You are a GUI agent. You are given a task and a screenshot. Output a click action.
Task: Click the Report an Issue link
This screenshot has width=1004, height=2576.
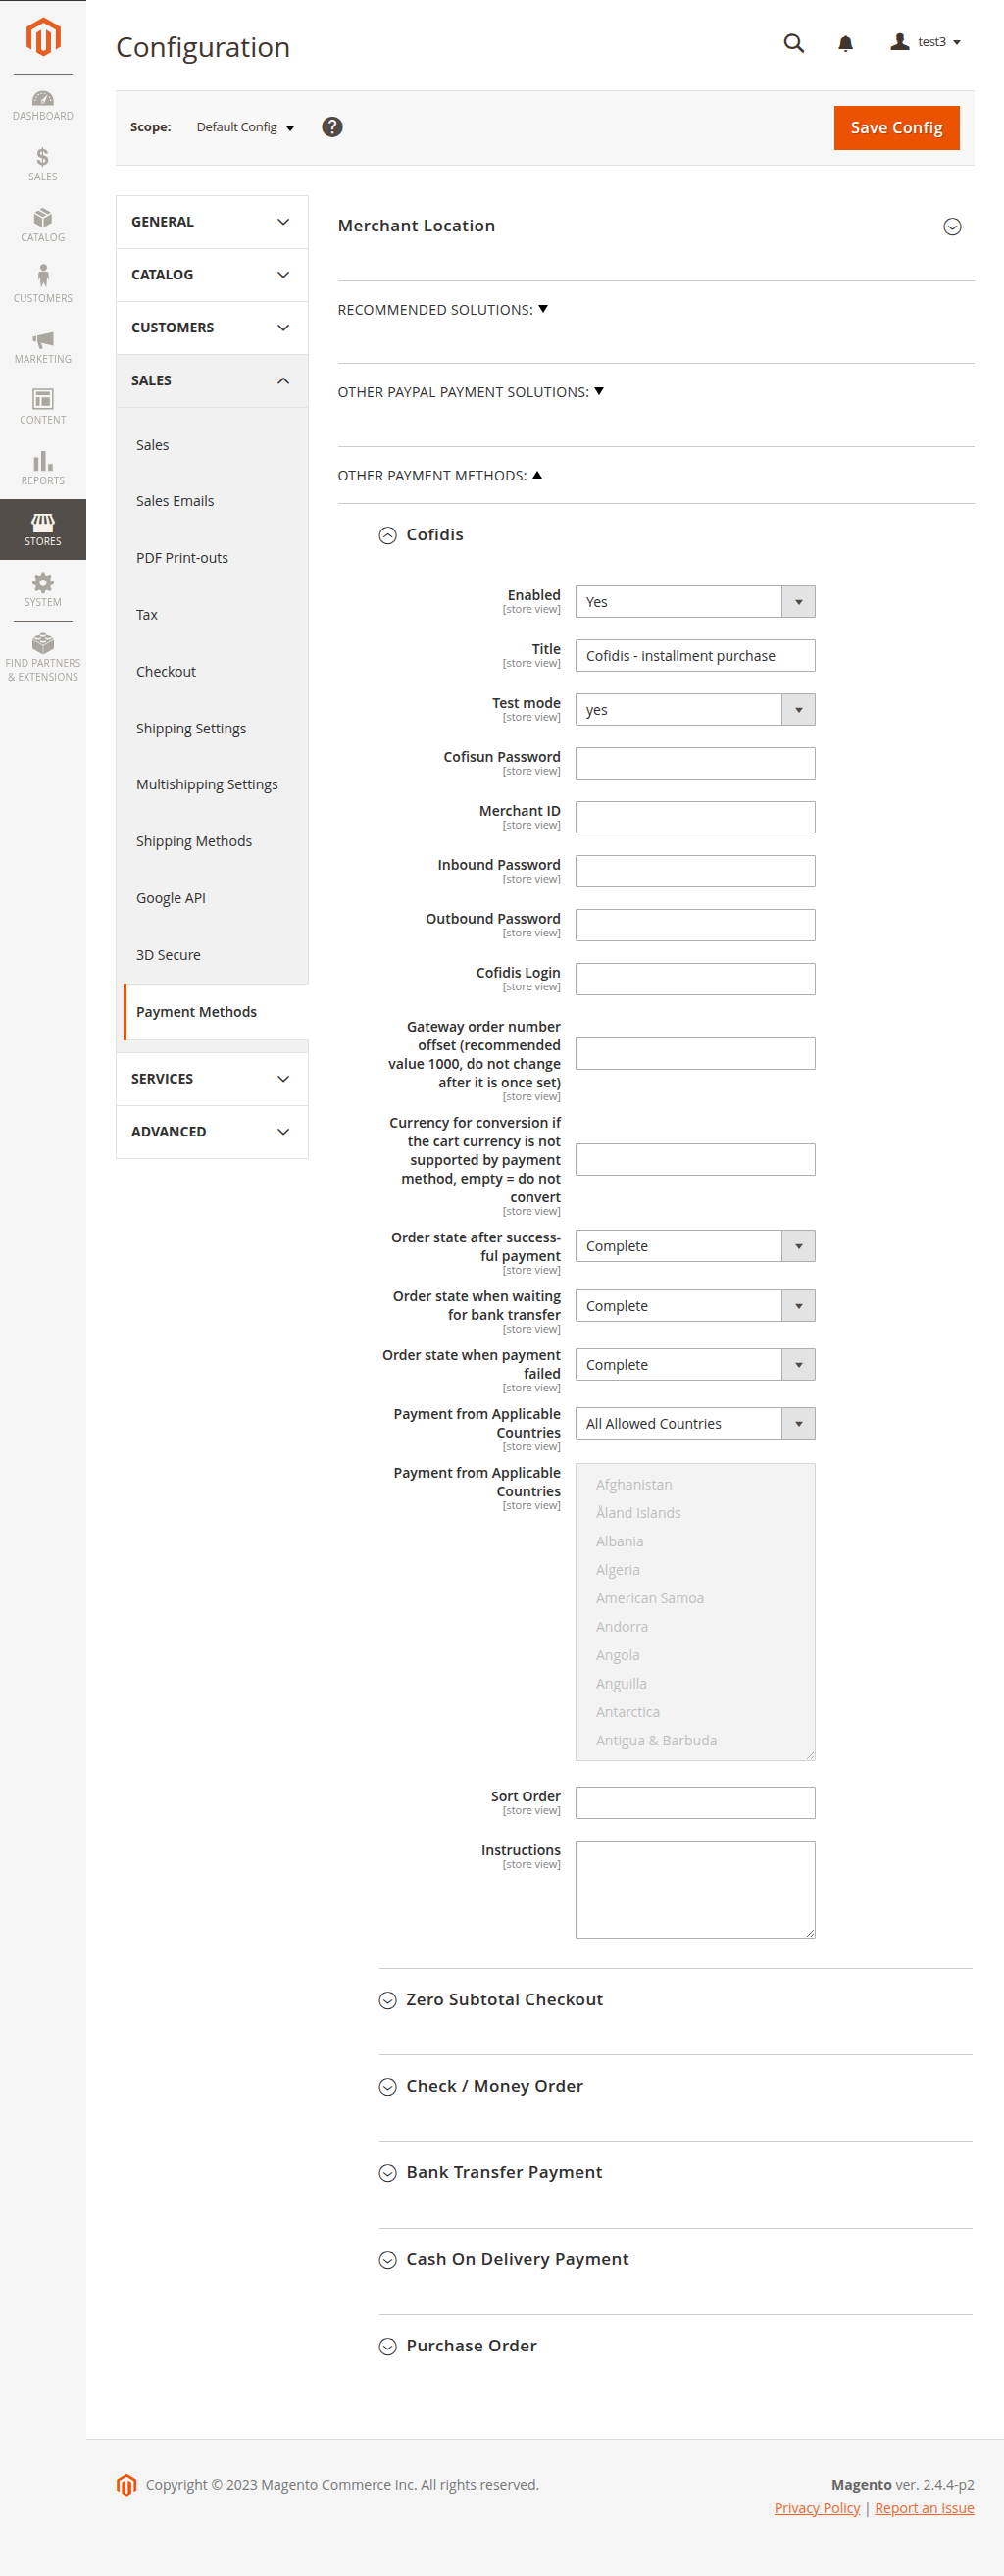pyautogui.click(x=924, y=2507)
